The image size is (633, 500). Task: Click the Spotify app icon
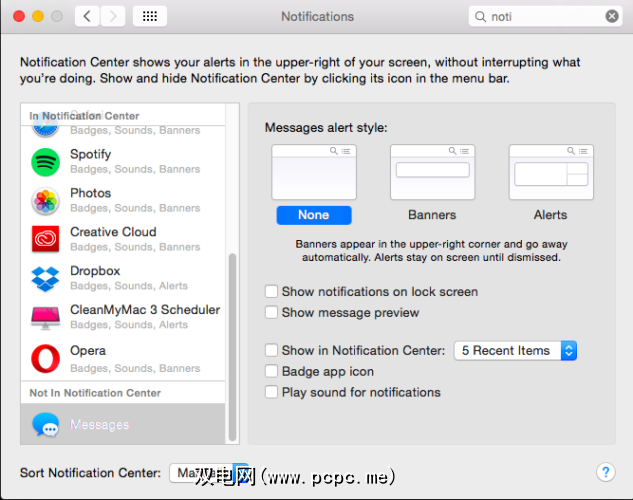[x=45, y=162]
